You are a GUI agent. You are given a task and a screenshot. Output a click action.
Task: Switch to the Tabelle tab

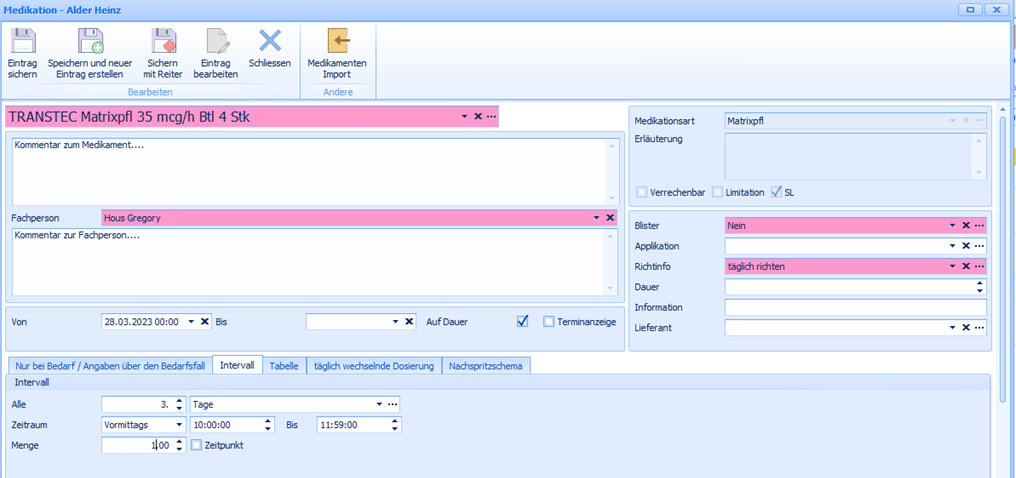[x=284, y=366]
